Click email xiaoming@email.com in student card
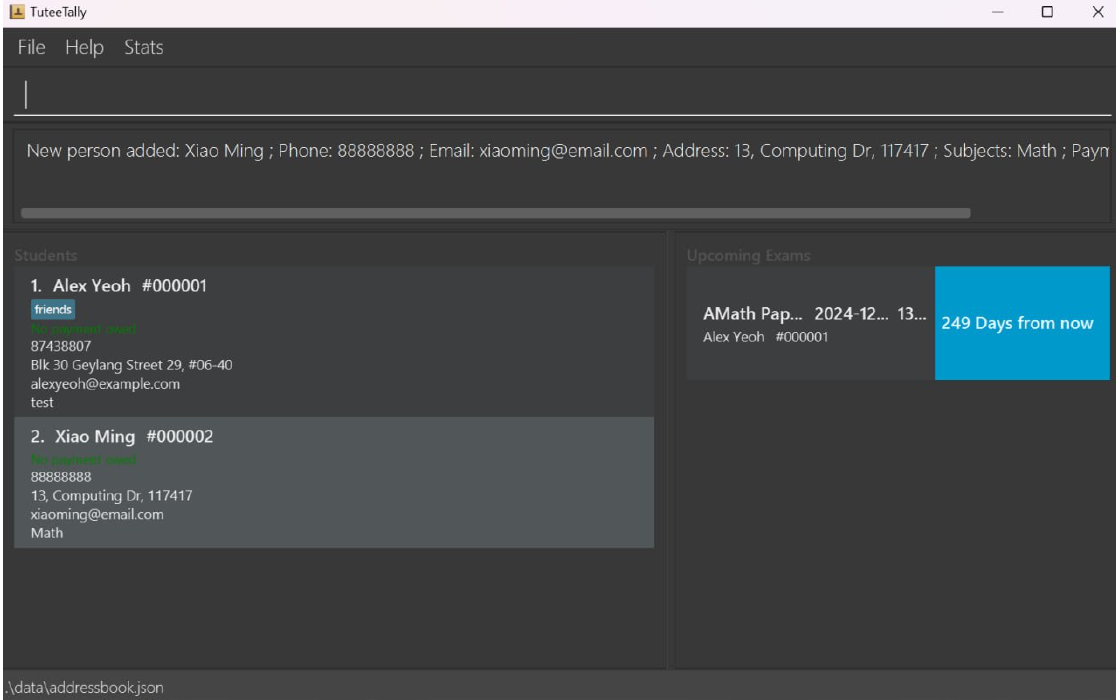1116x700 pixels. [97, 514]
